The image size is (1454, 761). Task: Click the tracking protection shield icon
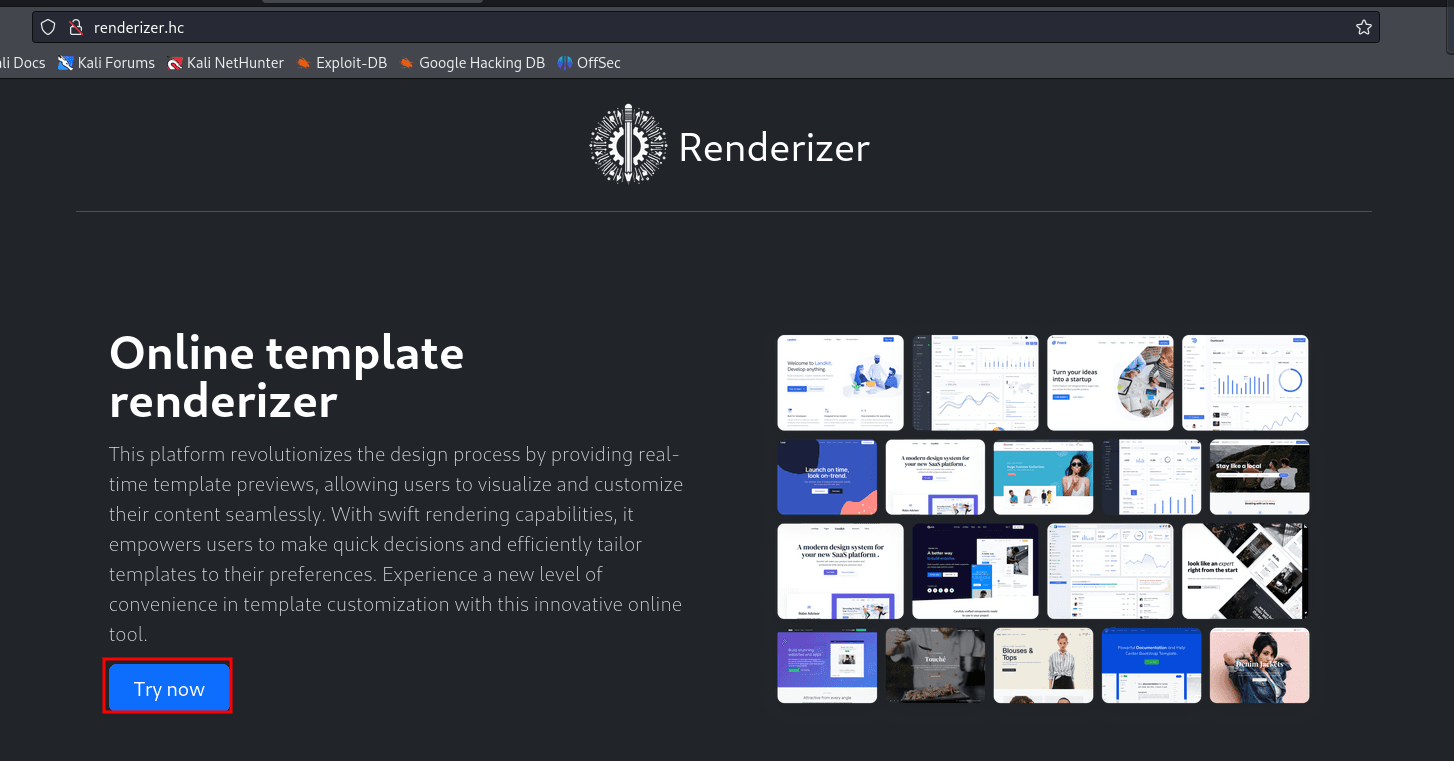(x=48, y=27)
